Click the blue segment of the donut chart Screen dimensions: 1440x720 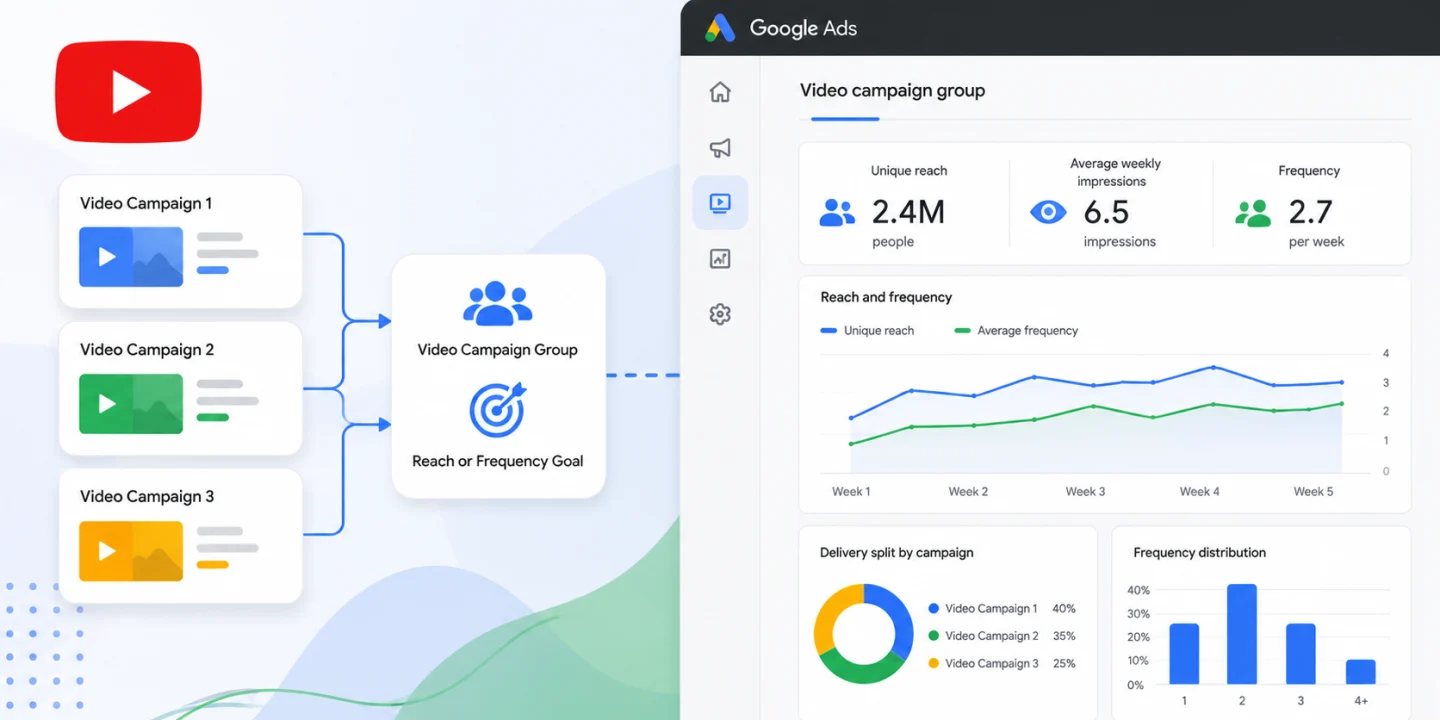tap(895, 618)
